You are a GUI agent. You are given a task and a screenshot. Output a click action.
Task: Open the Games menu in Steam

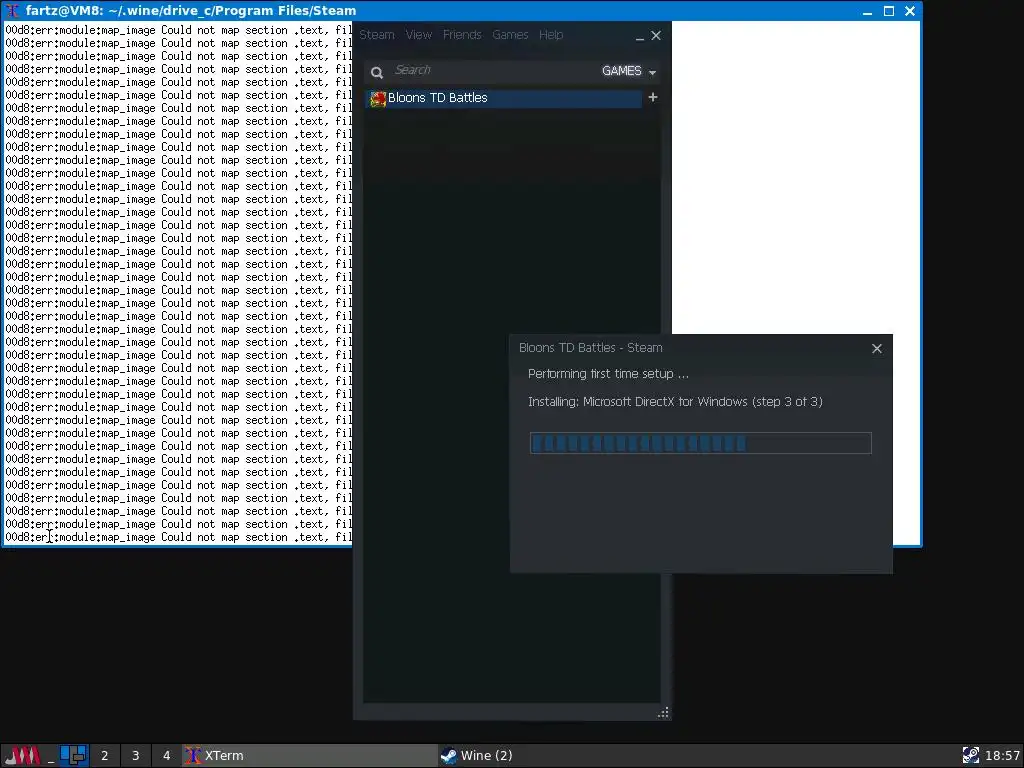[510, 35]
